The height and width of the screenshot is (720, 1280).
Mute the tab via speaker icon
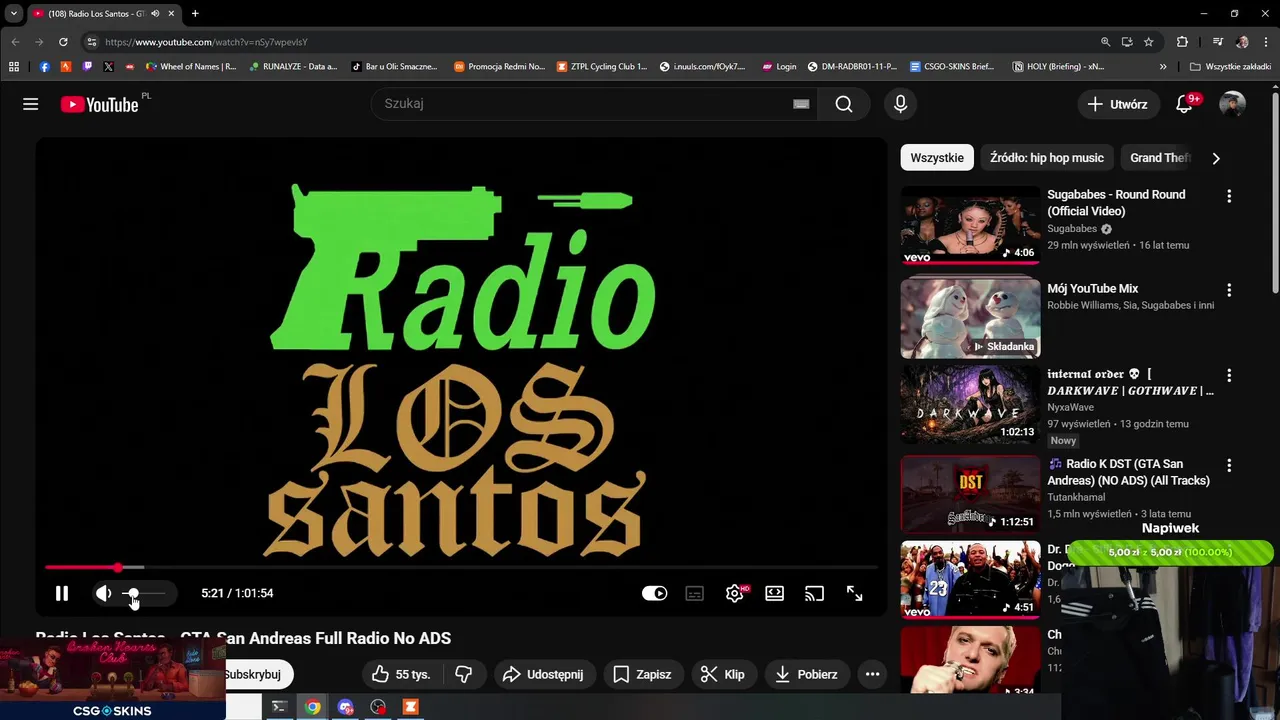[155, 14]
